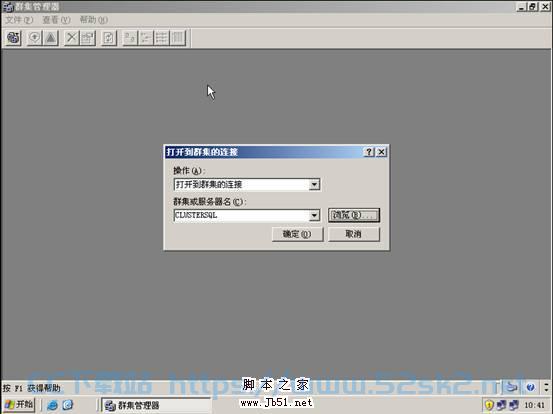Screen dimensions: 553x414
Task: Open the 帮助 menu
Action: point(93,20)
